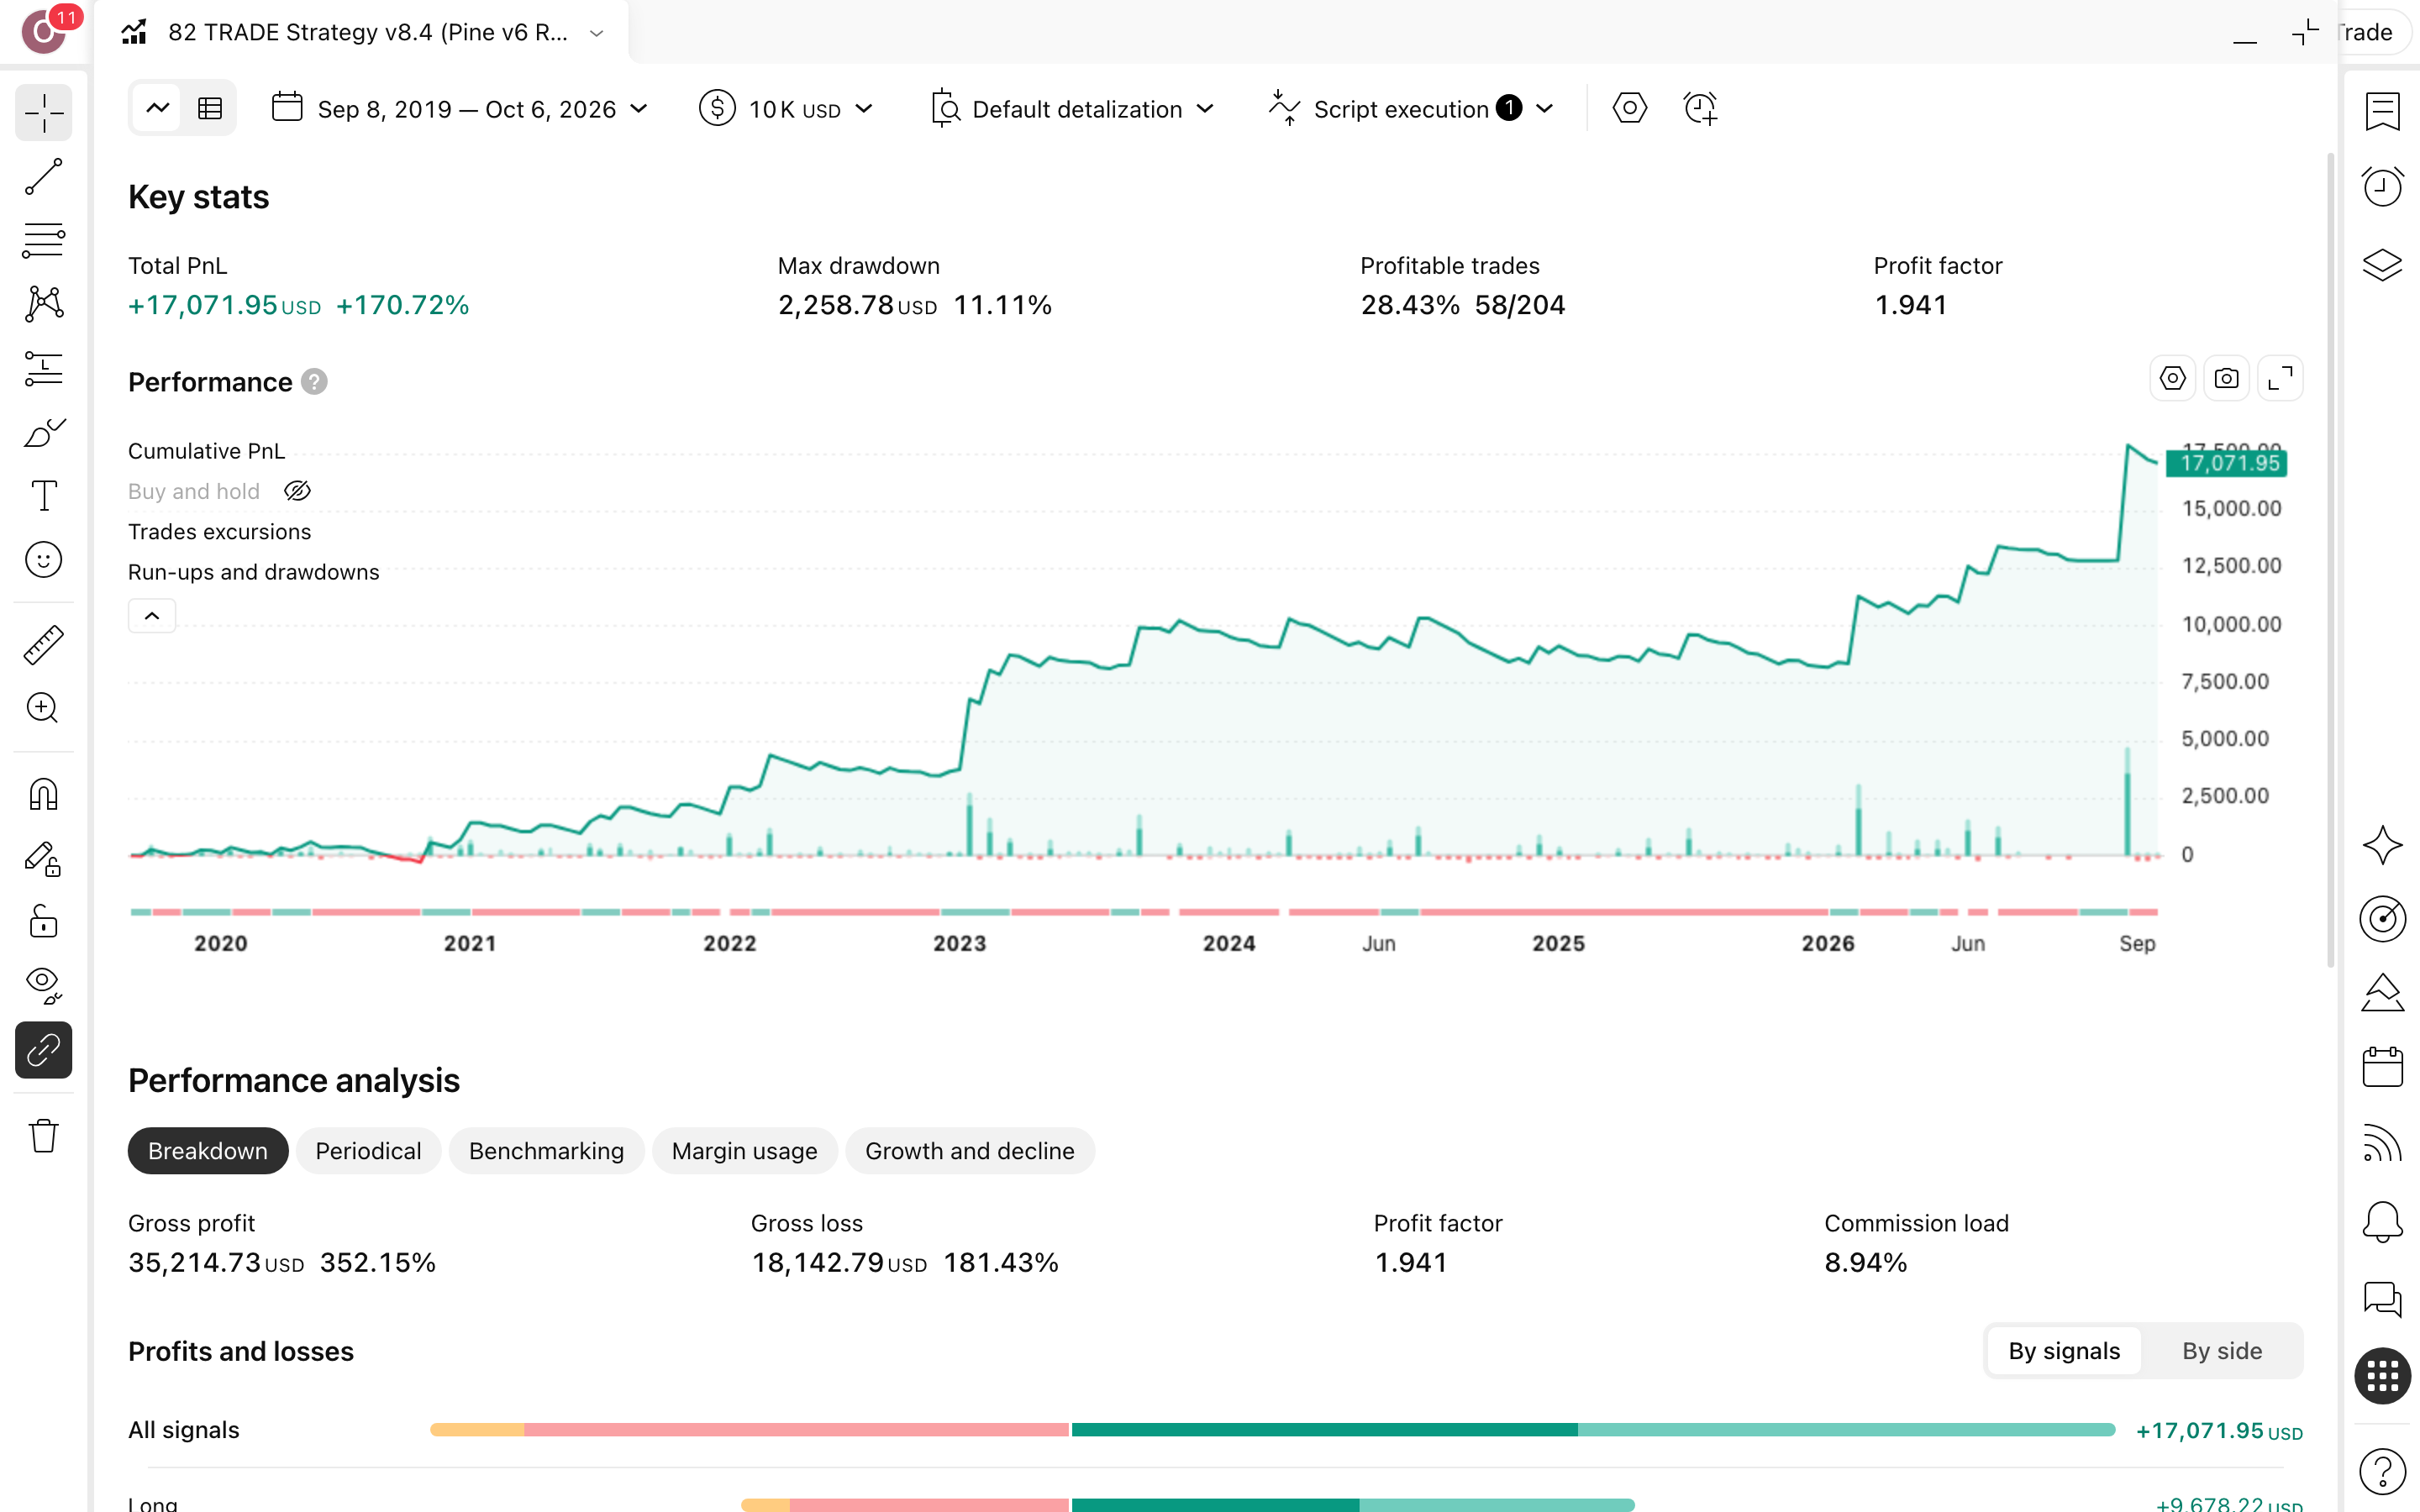Image resolution: width=2420 pixels, height=1512 pixels.
Task: Switch to the list of trades table view
Action: (210, 108)
